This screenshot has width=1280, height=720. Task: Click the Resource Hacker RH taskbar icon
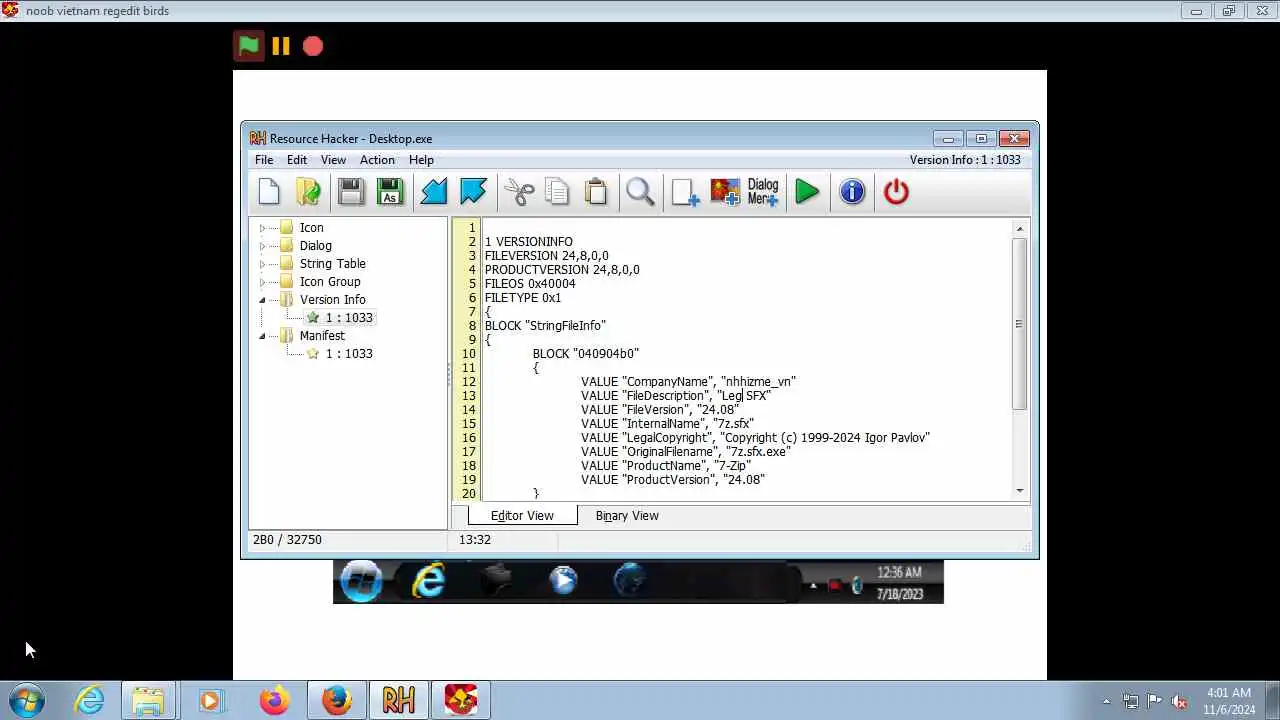tap(398, 700)
